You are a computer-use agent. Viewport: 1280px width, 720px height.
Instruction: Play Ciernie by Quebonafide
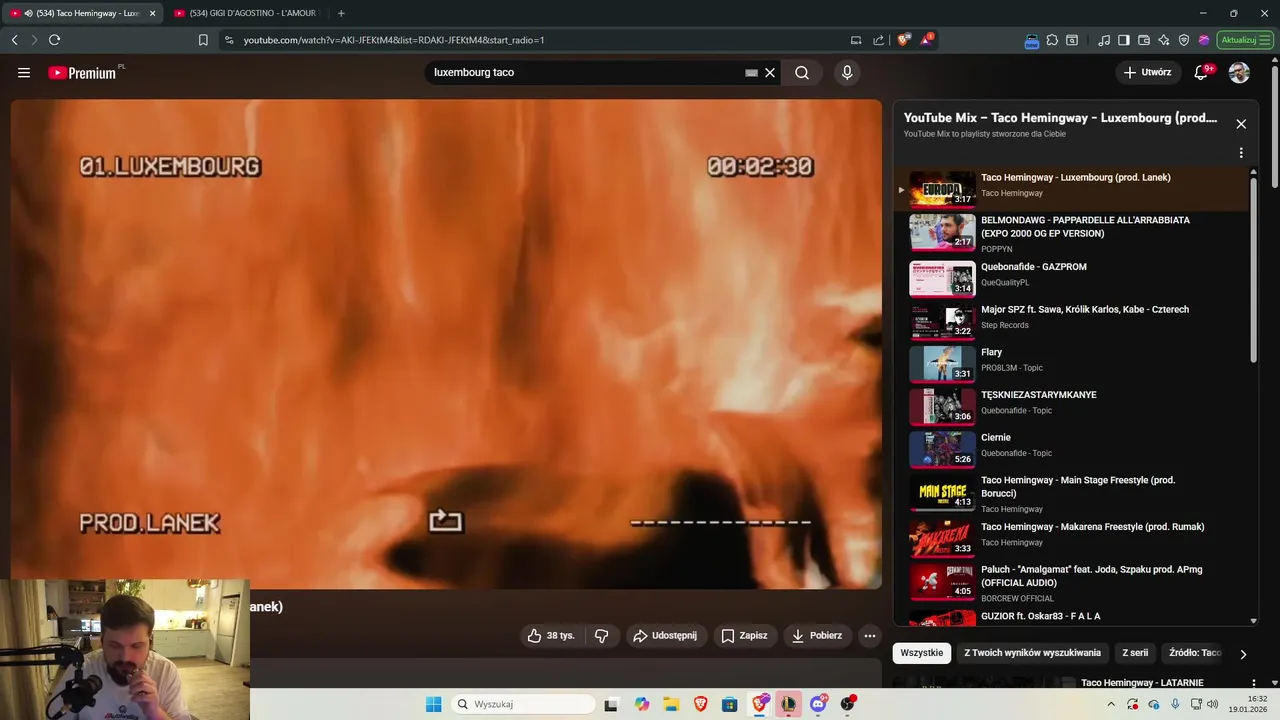1071,449
